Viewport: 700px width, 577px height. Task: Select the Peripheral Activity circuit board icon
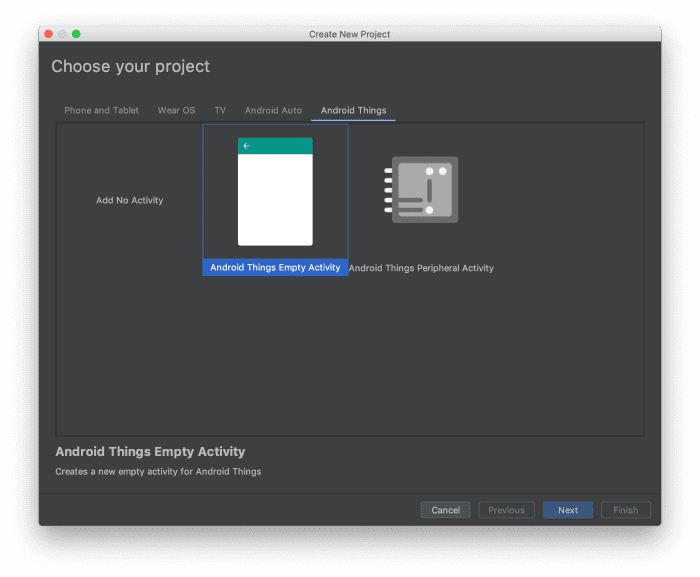(x=421, y=190)
